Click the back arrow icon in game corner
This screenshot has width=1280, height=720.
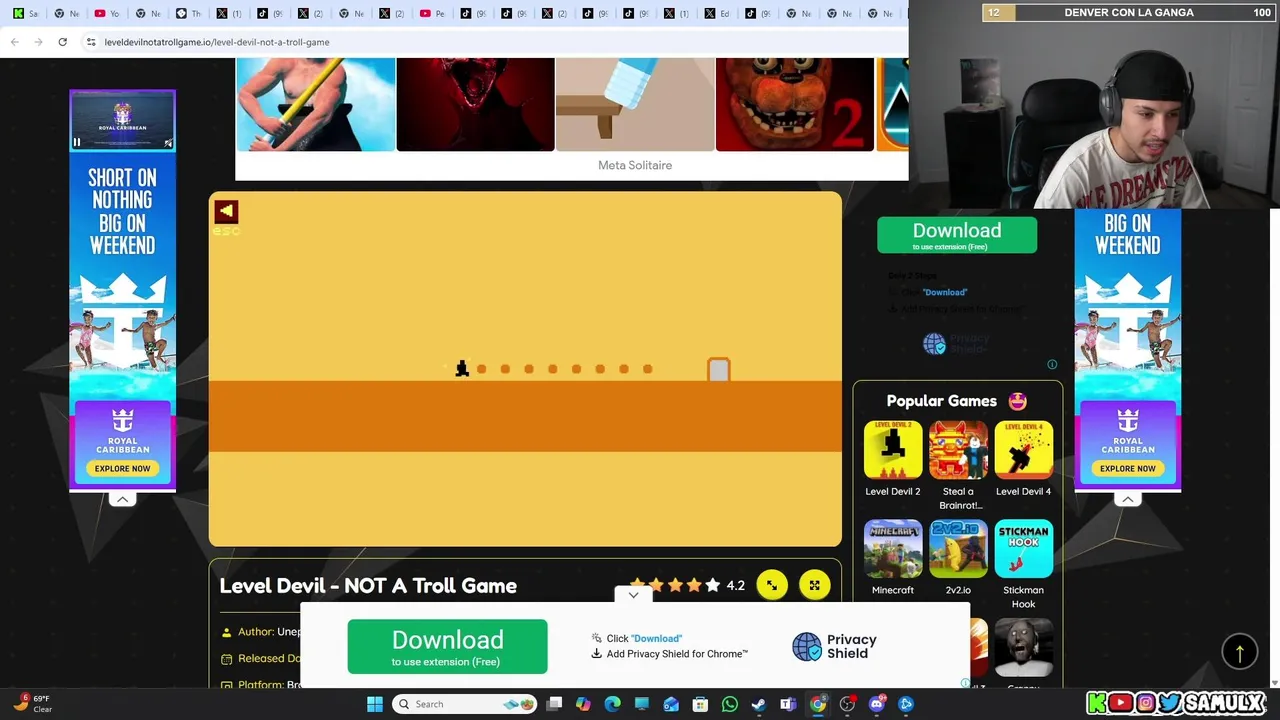(x=226, y=211)
